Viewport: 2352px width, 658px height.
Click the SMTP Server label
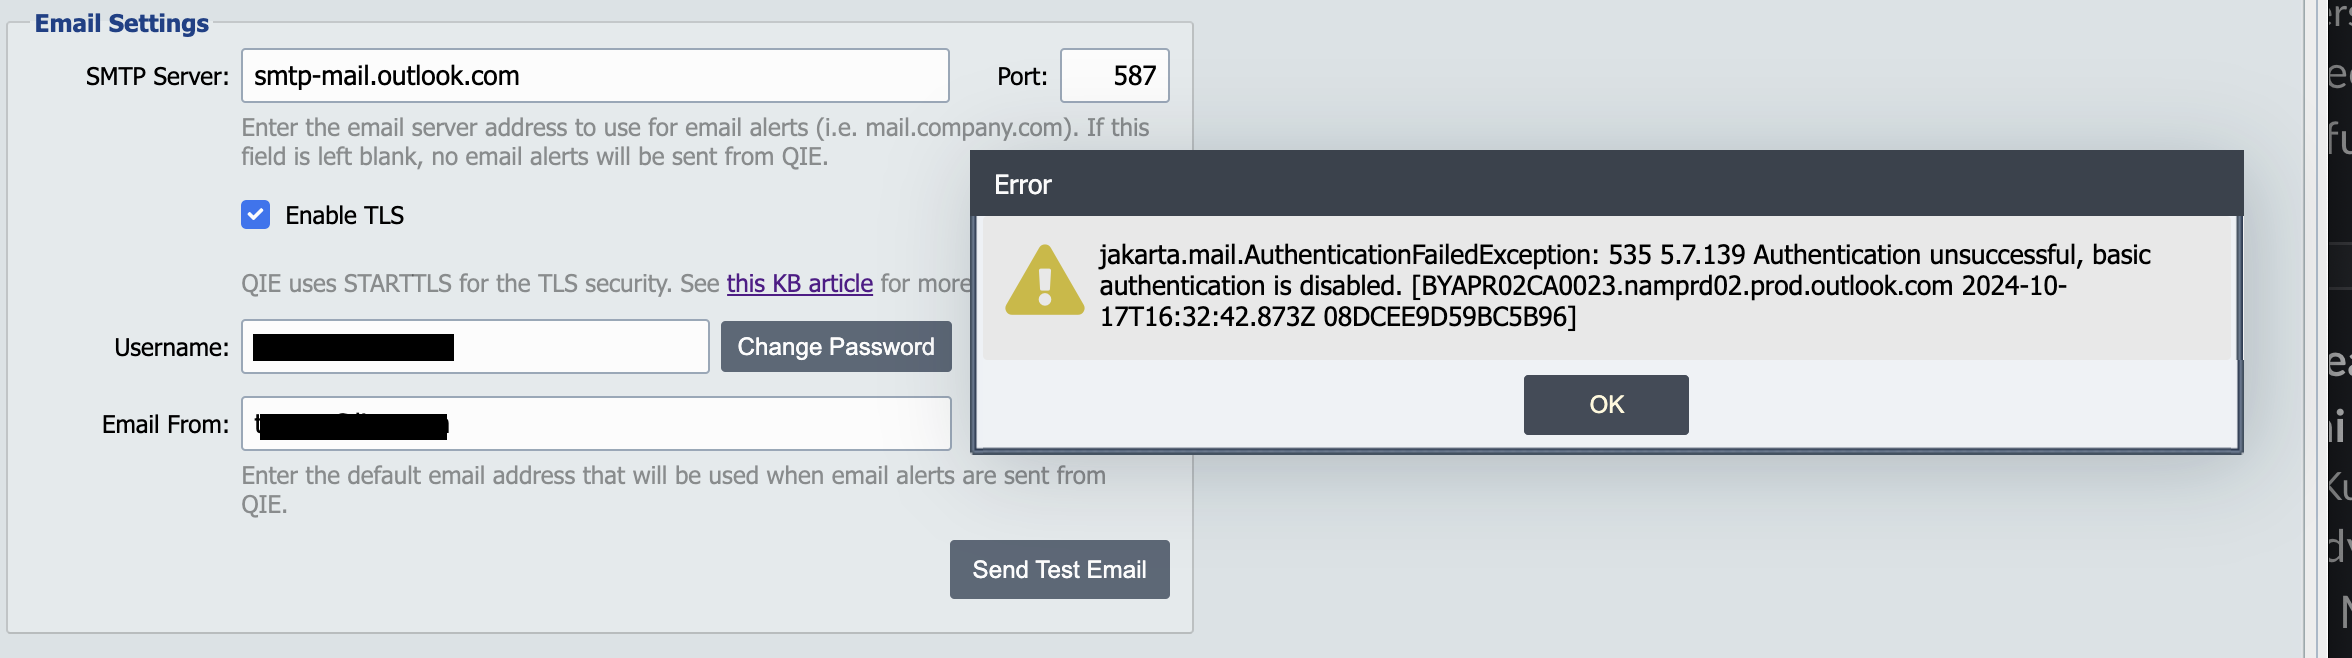(157, 77)
